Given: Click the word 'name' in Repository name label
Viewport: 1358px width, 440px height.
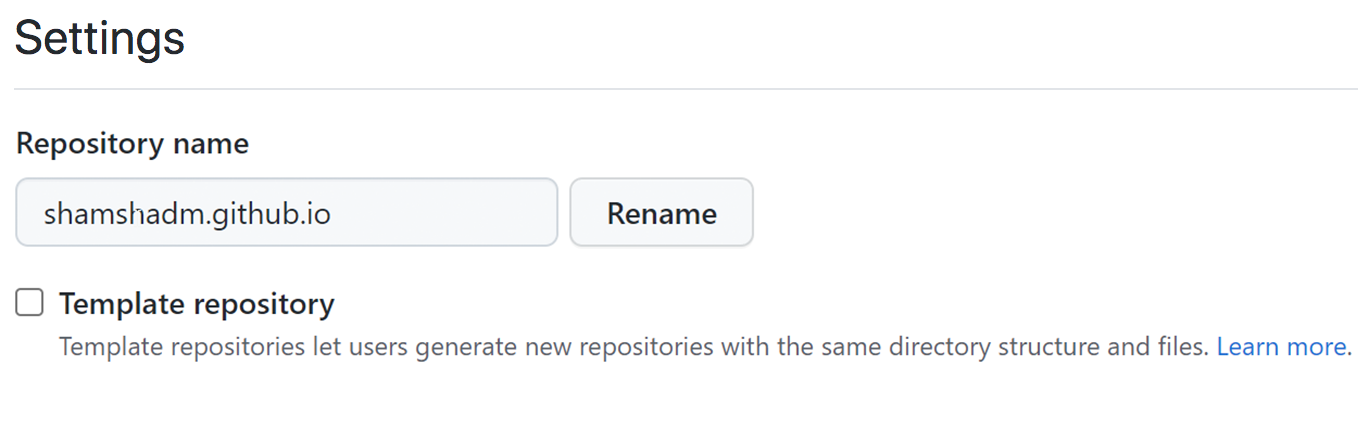Looking at the screenshot, I should pyautogui.click(x=211, y=144).
